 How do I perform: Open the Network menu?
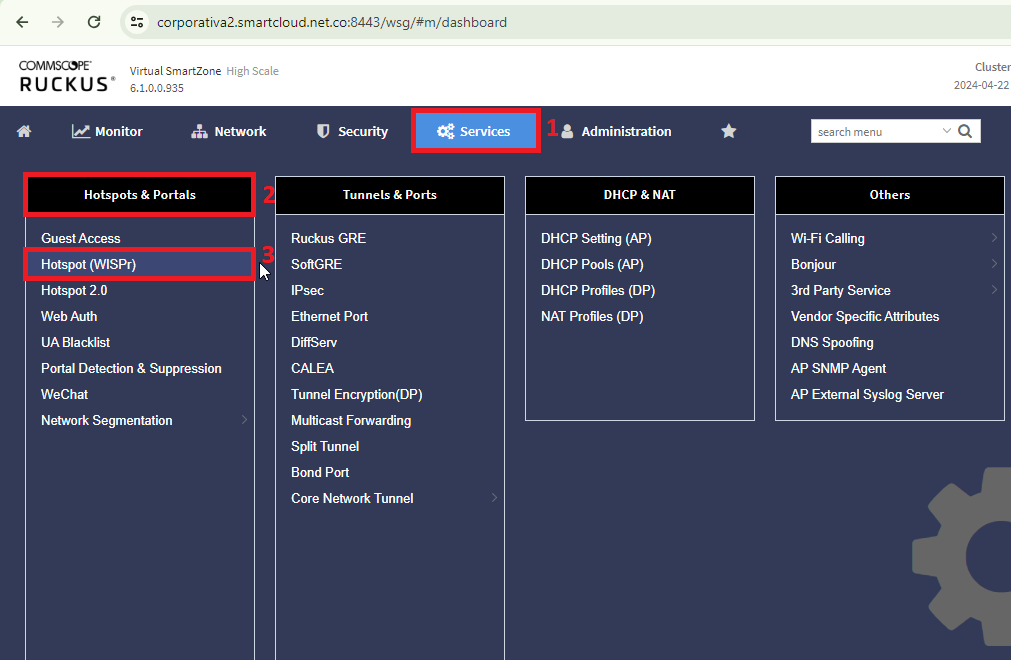point(228,131)
